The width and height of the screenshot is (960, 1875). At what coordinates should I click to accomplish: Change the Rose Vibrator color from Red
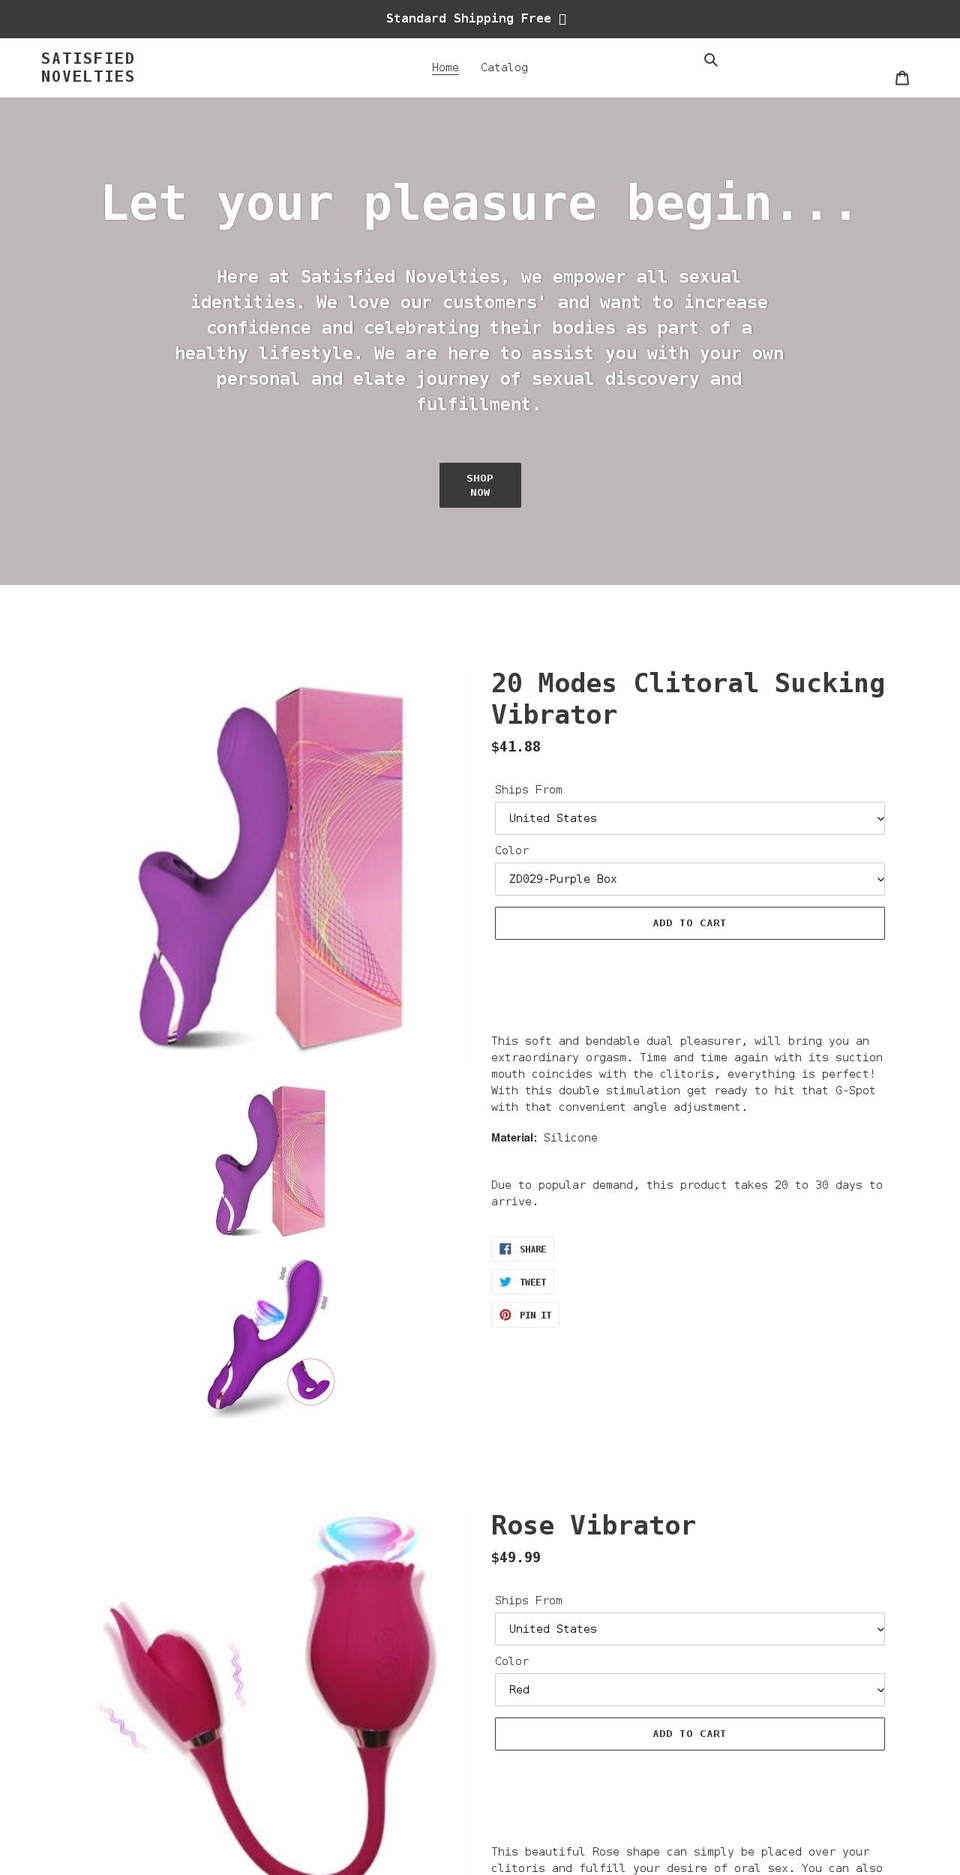pyautogui.click(x=688, y=1689)
